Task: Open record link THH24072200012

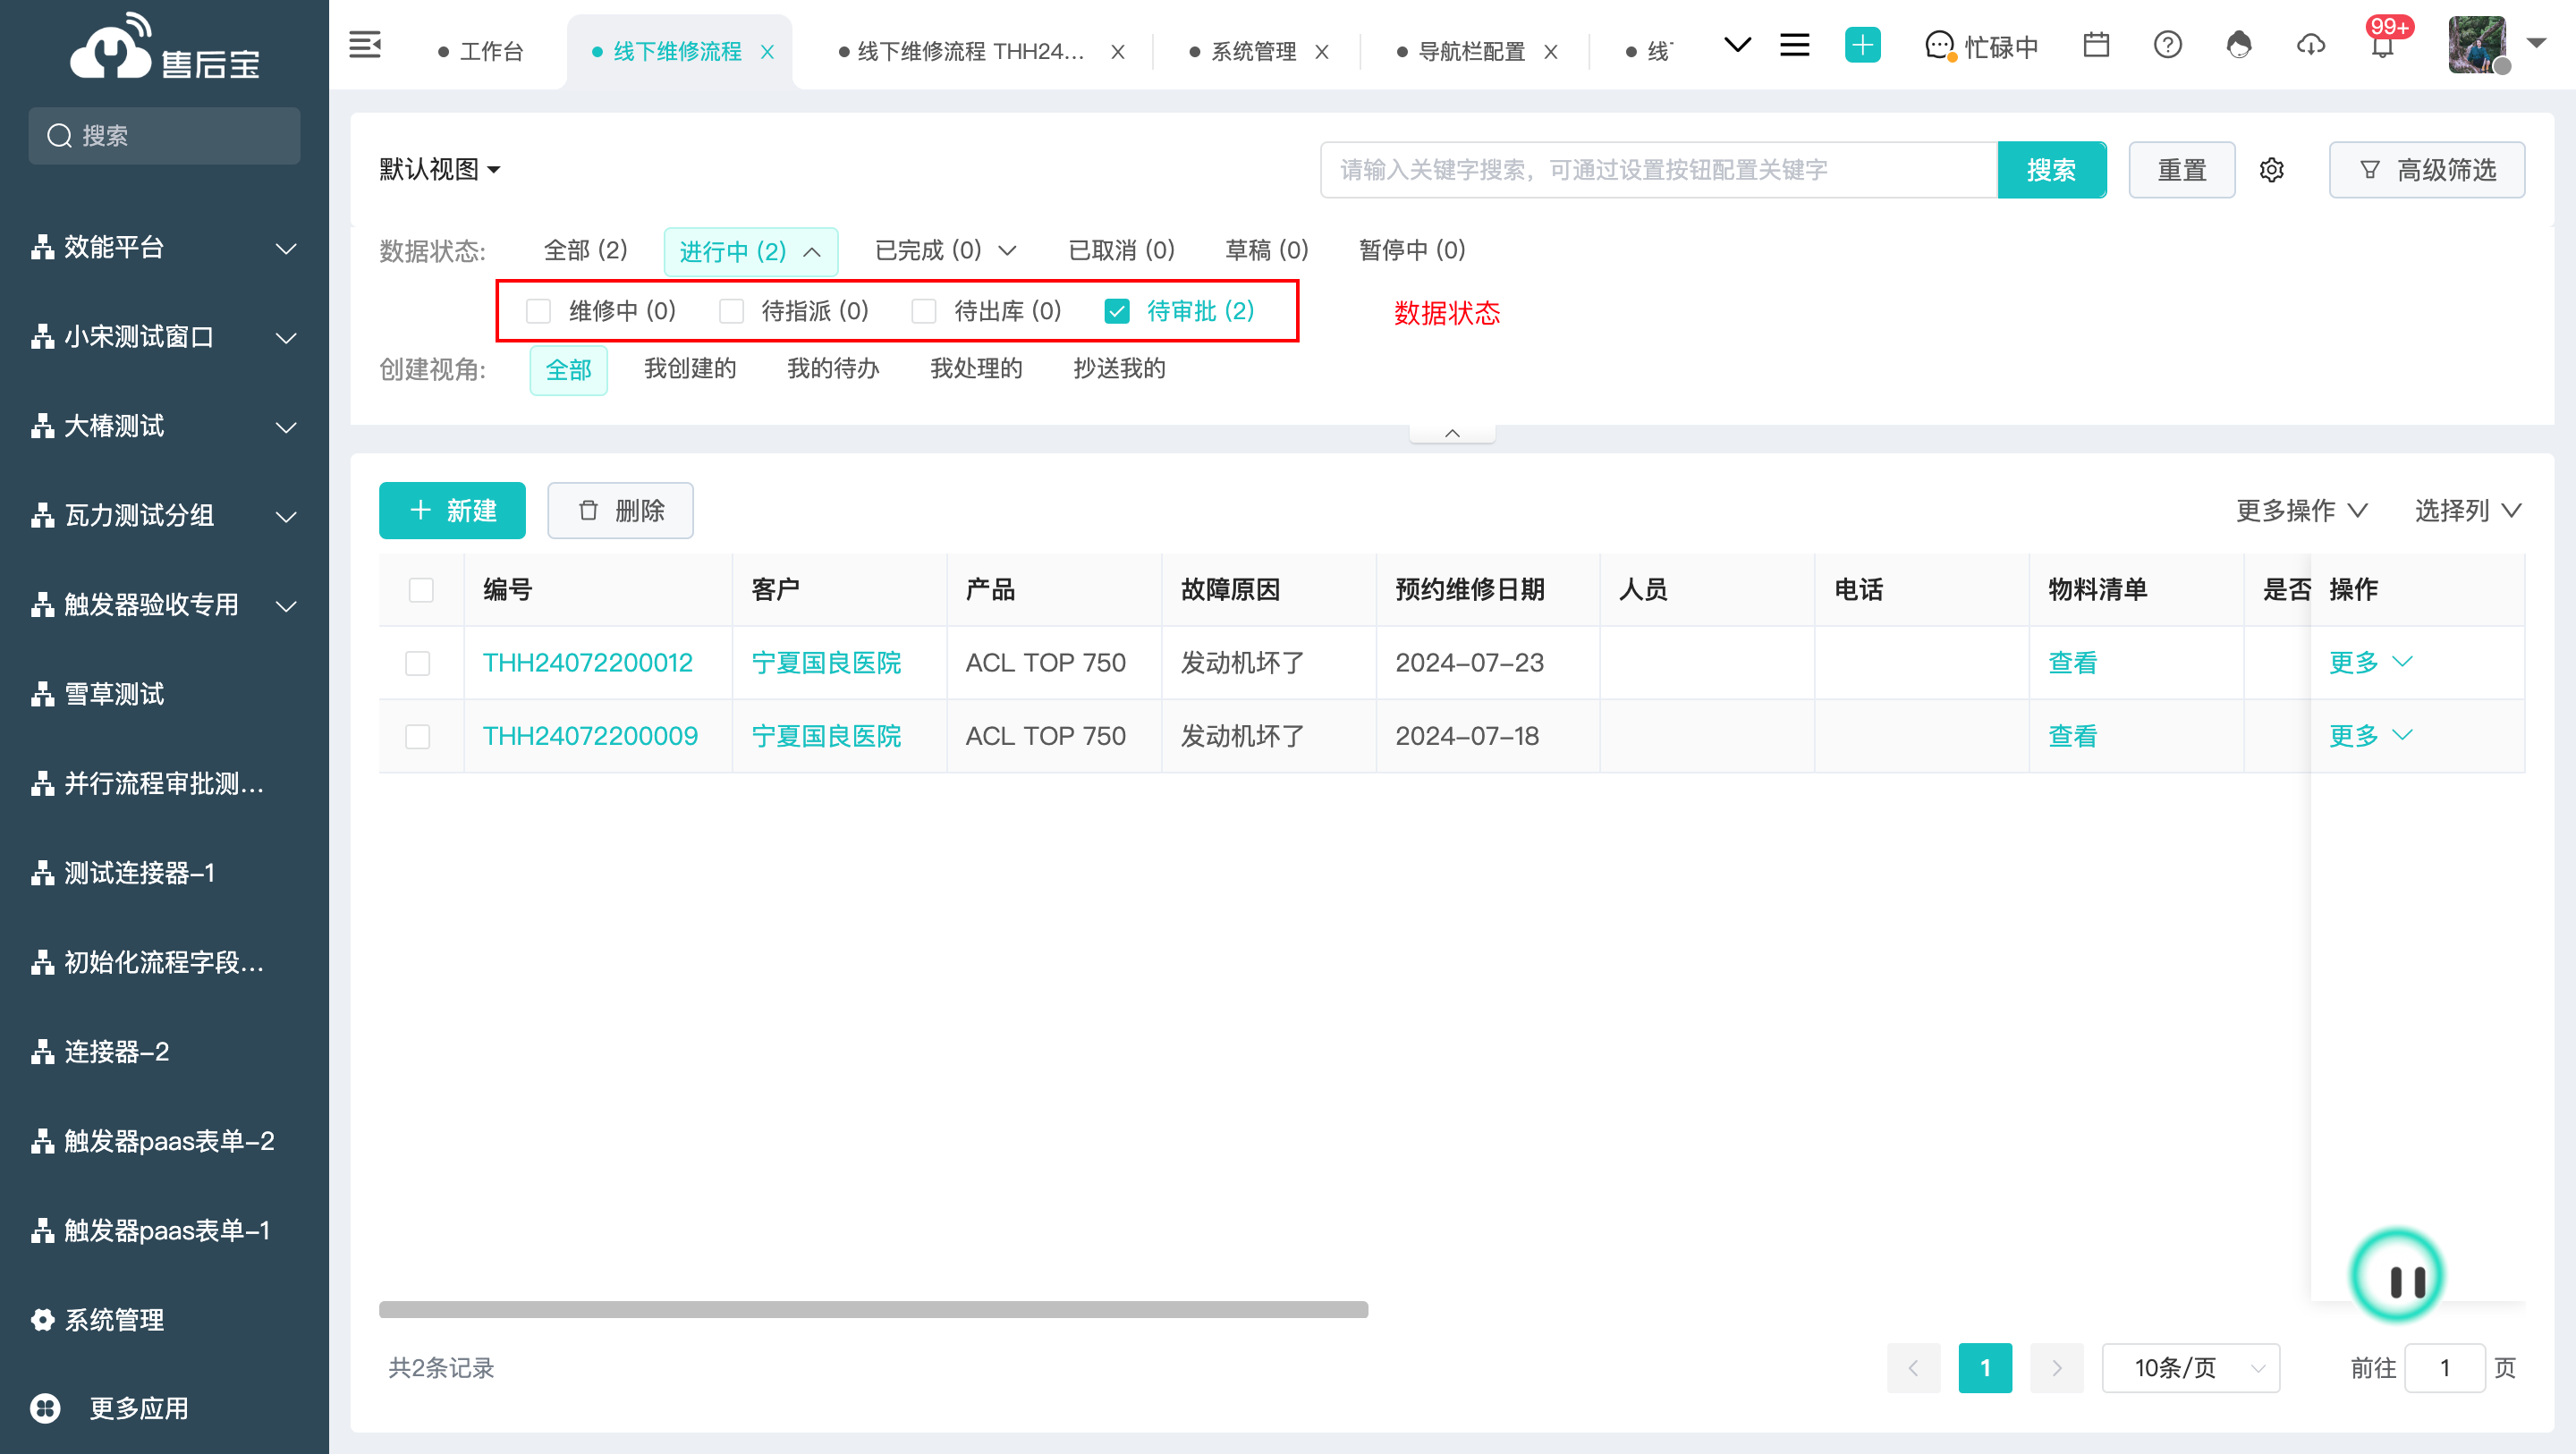Action: 588,663
